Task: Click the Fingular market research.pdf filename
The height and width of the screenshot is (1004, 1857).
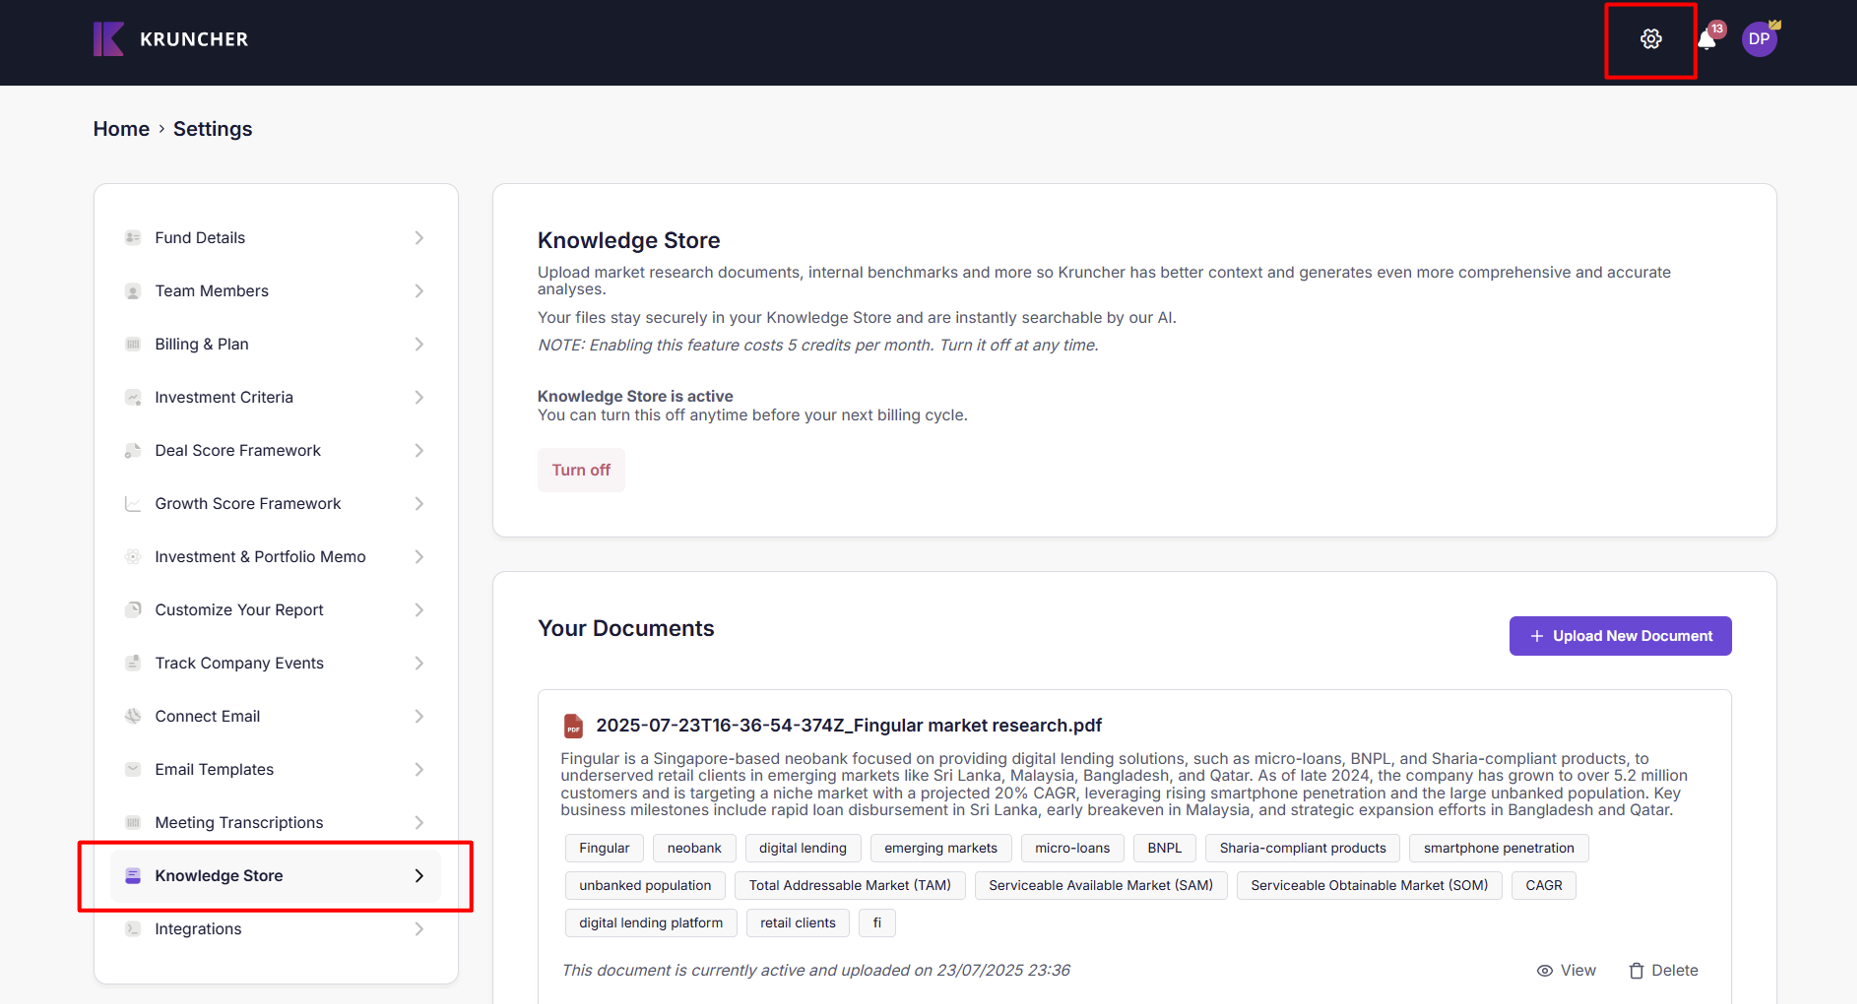Action: click(x=848, y=725)
